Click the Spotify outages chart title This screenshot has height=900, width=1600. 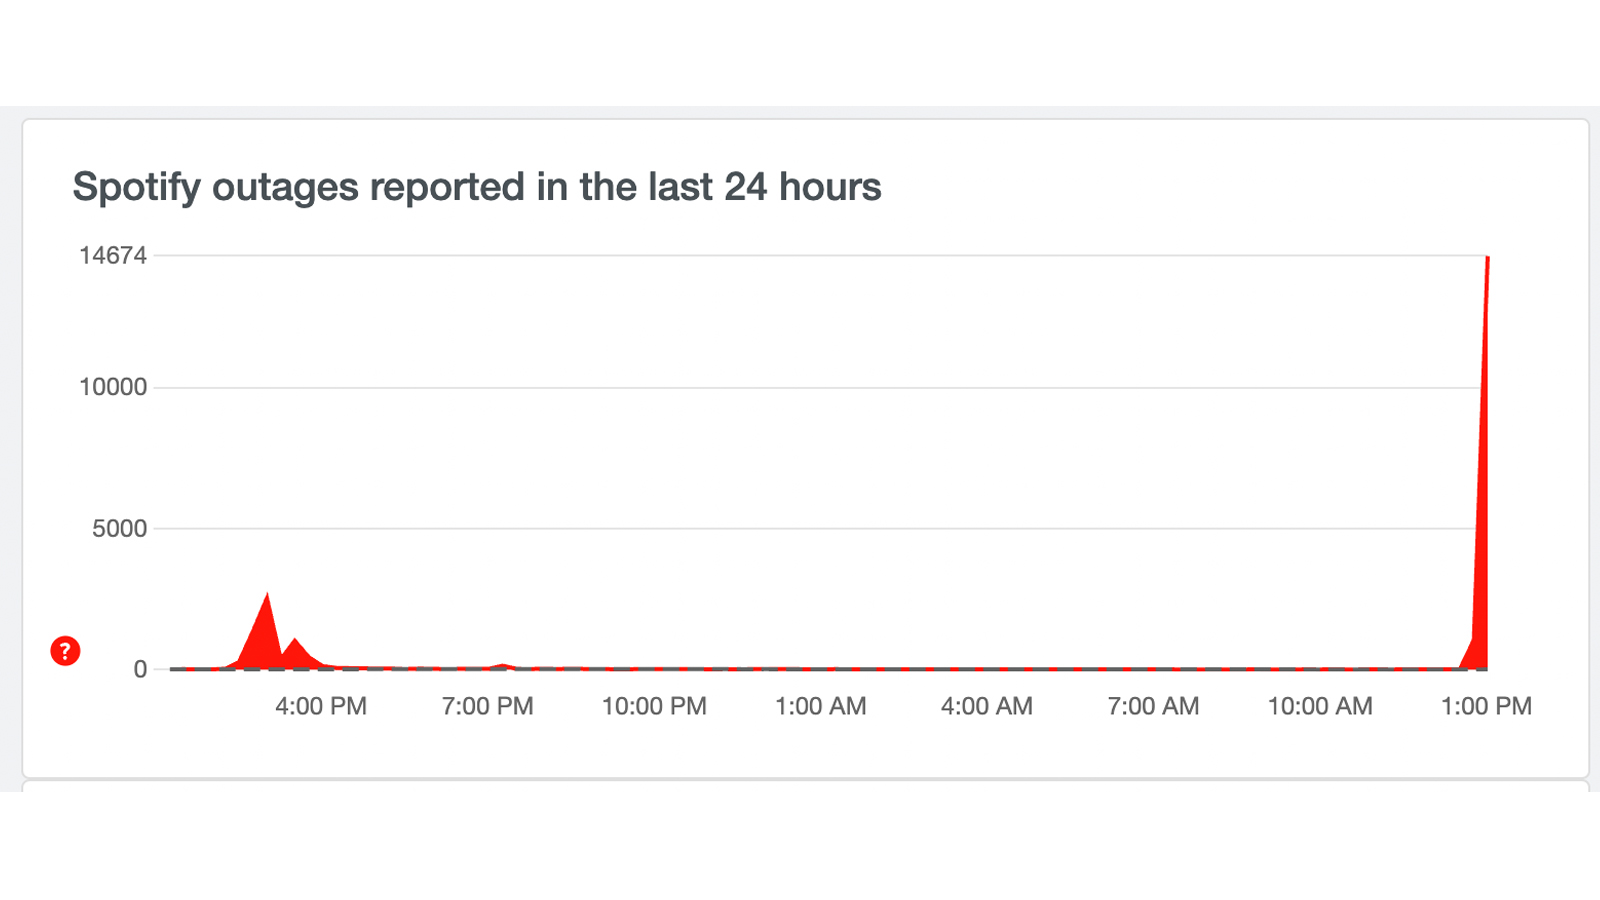[477, 187]
